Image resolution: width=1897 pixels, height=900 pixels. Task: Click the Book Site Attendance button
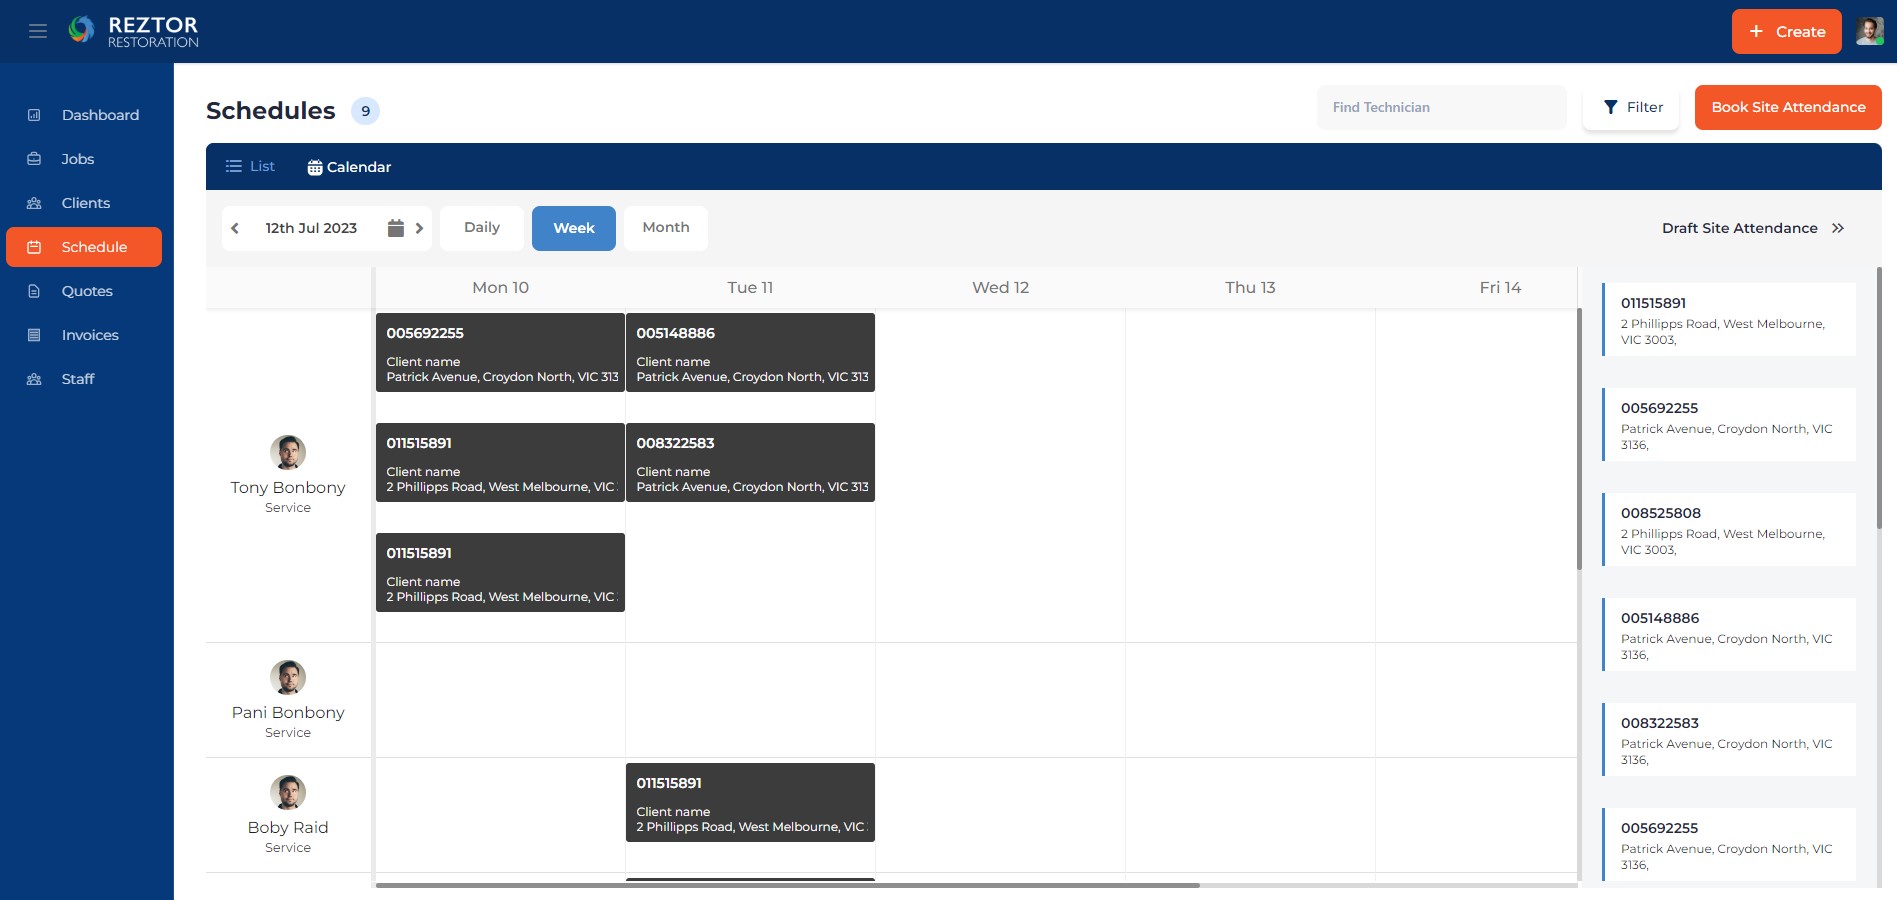click(x=1787, y=107)
